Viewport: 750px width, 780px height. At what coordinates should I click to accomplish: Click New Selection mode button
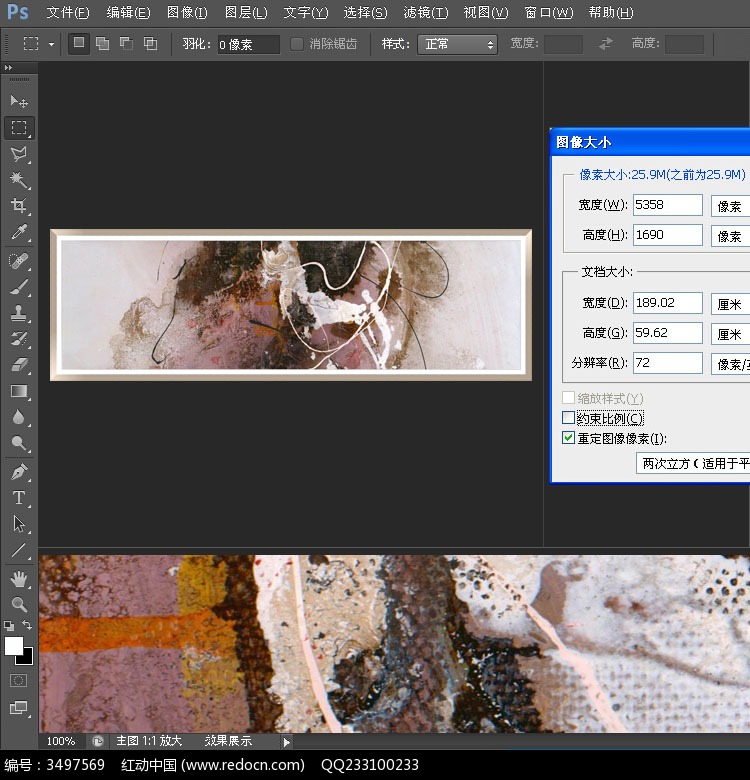click(79, 43)
